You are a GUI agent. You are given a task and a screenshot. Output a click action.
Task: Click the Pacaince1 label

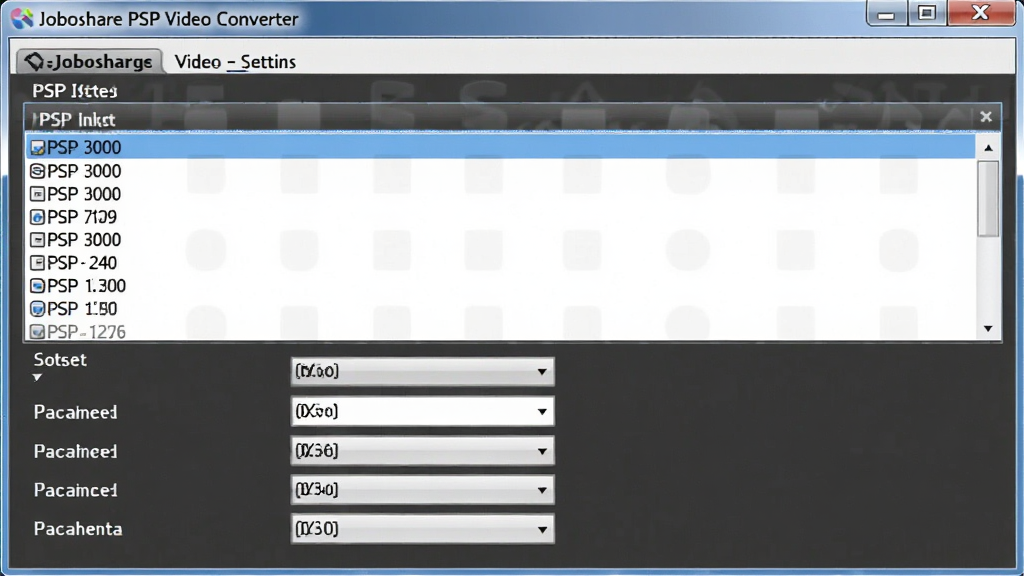76,490
